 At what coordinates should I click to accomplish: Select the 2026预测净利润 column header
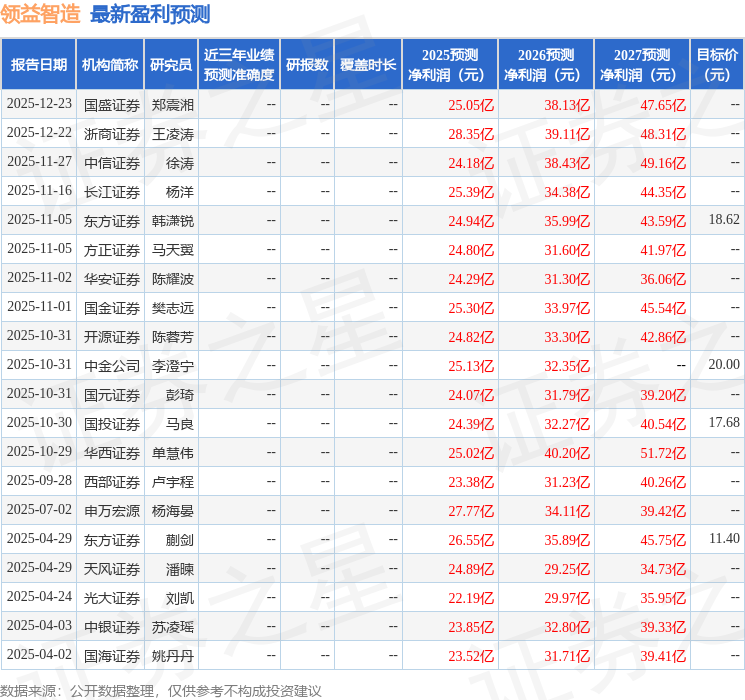545,64
